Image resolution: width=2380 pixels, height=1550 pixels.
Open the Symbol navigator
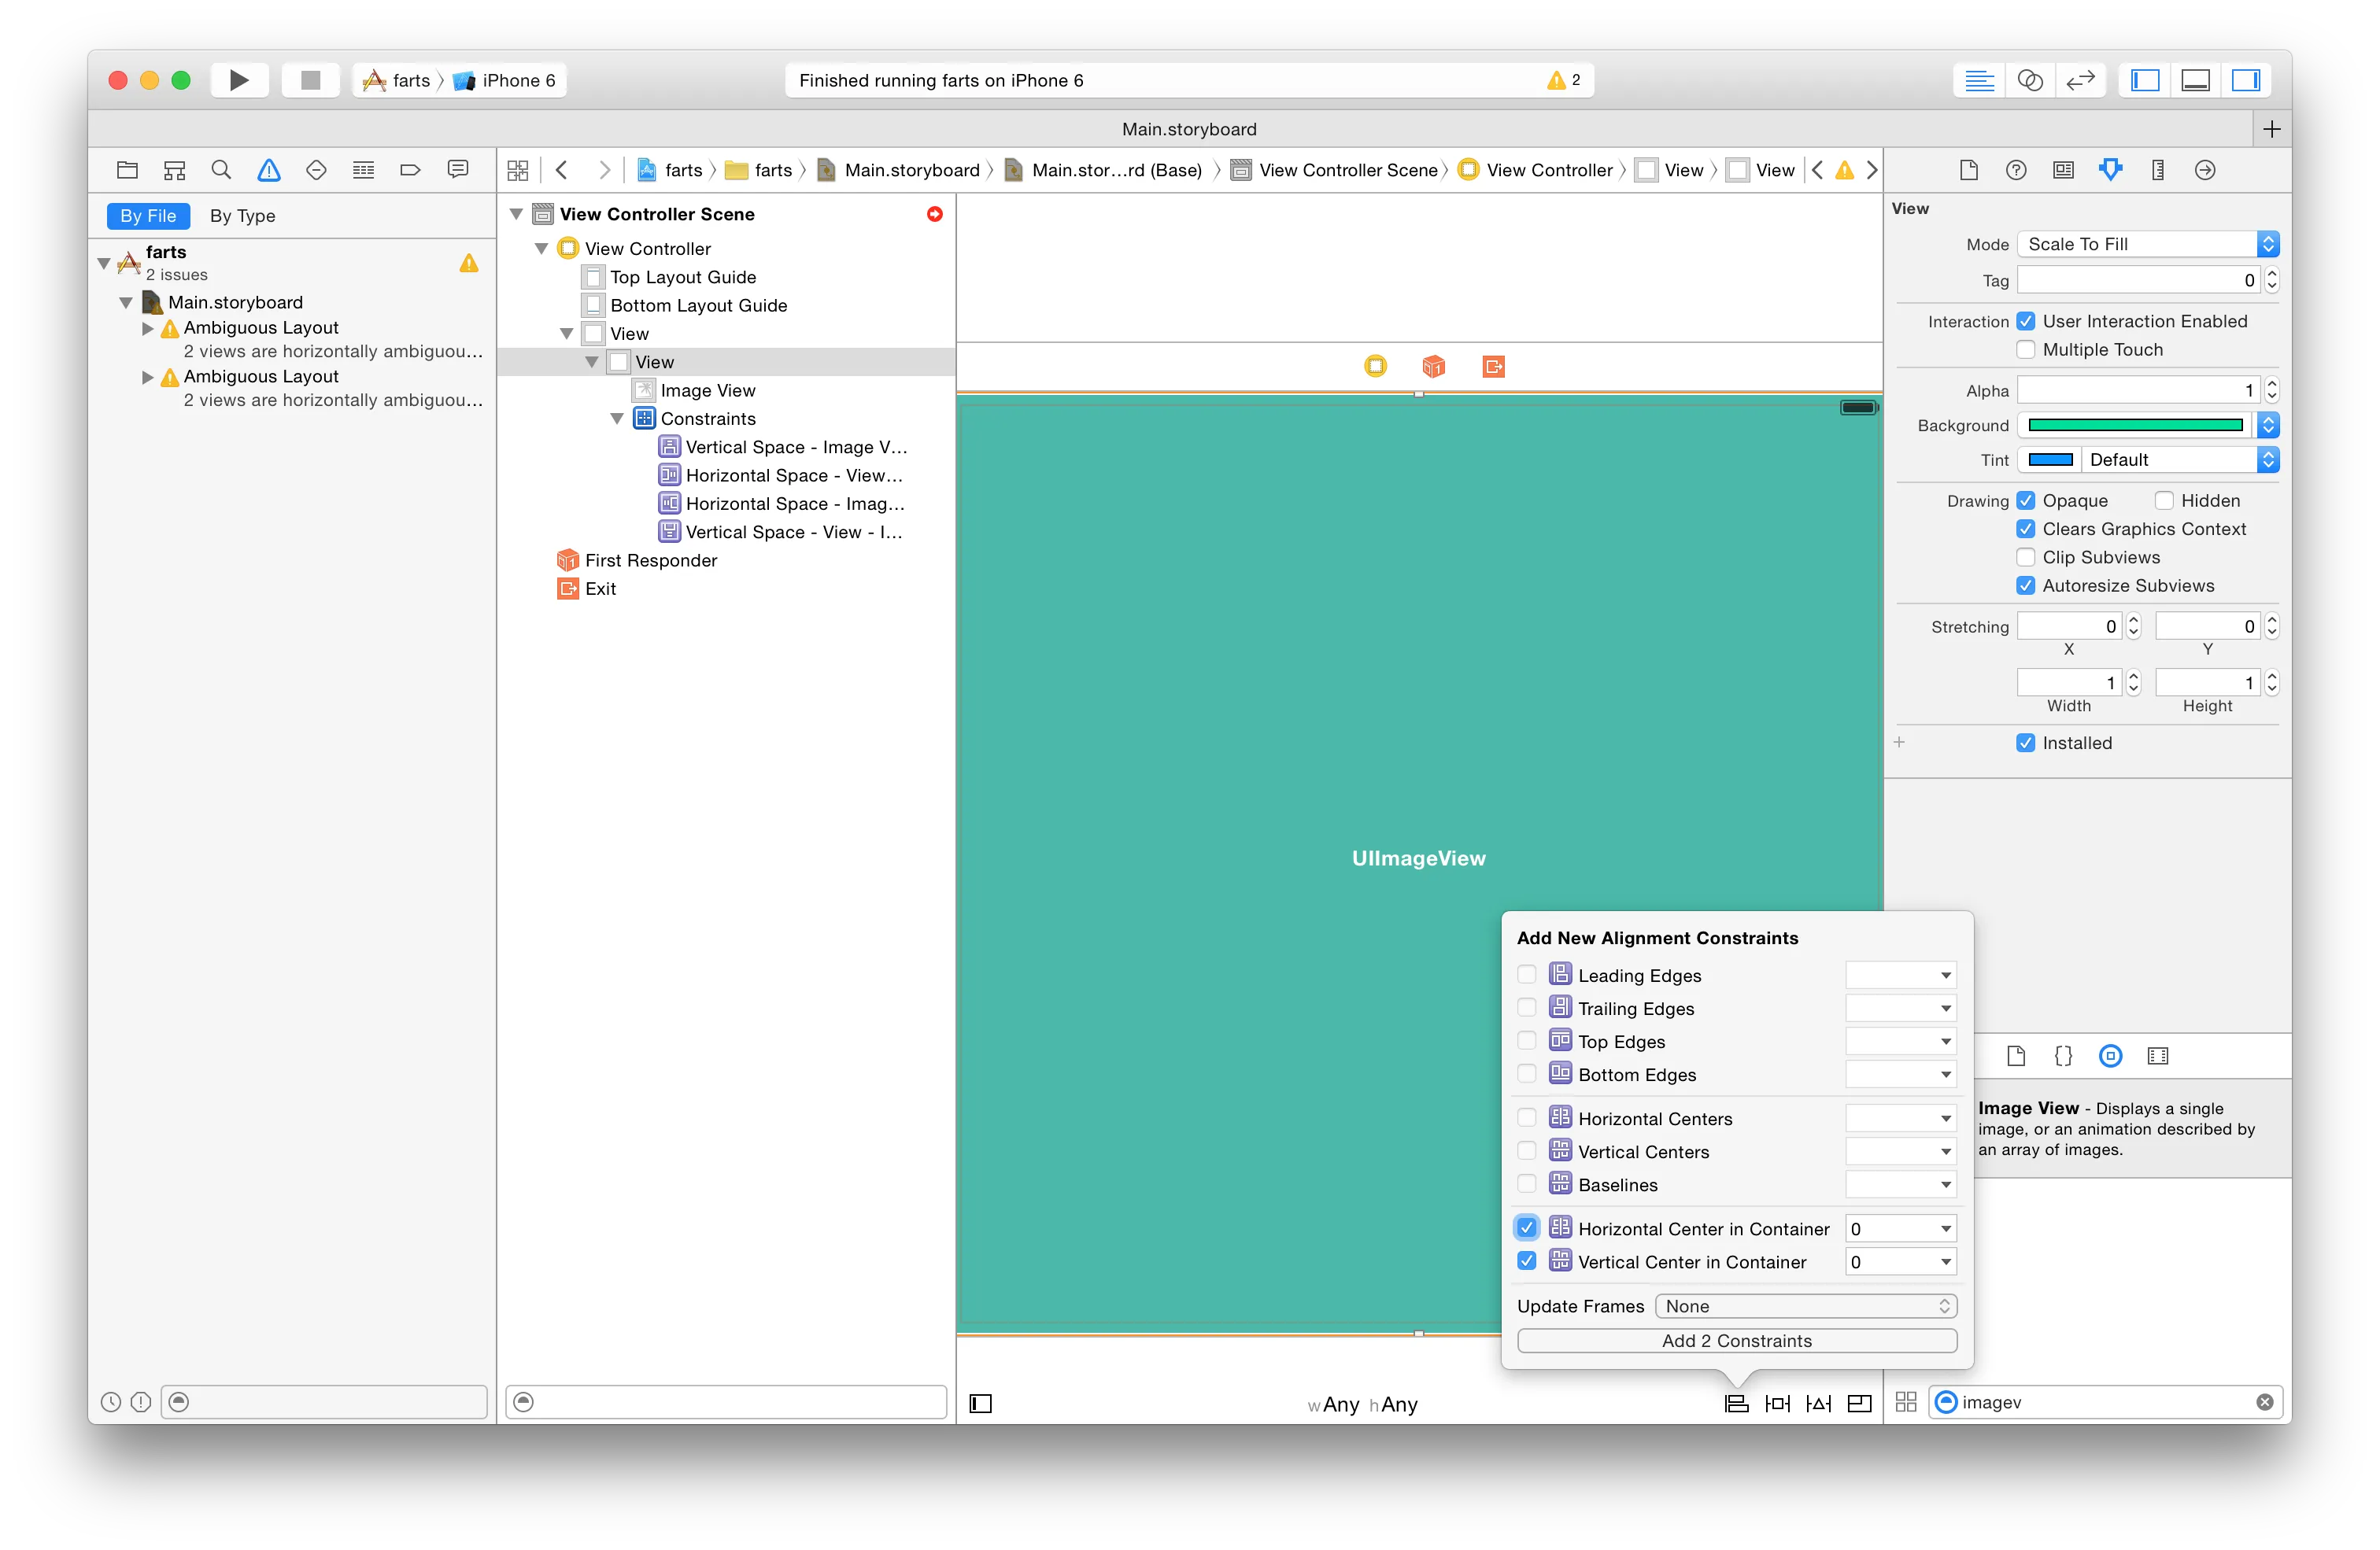point(174,170)
